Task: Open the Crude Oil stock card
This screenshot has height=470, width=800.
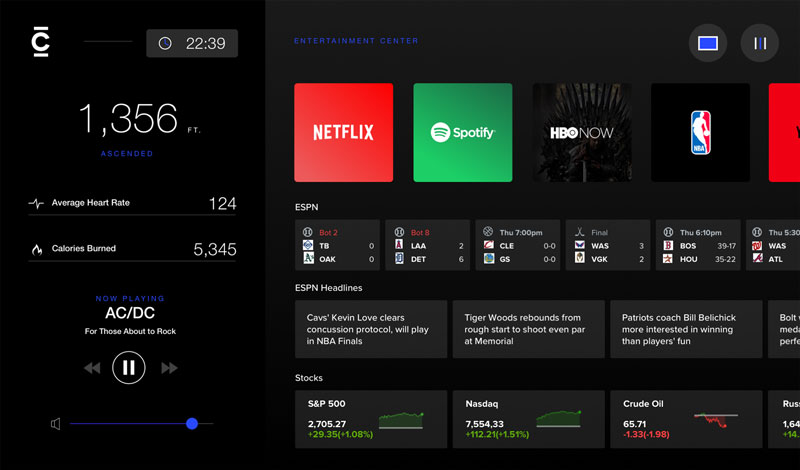Action: (x=685, y=419)
